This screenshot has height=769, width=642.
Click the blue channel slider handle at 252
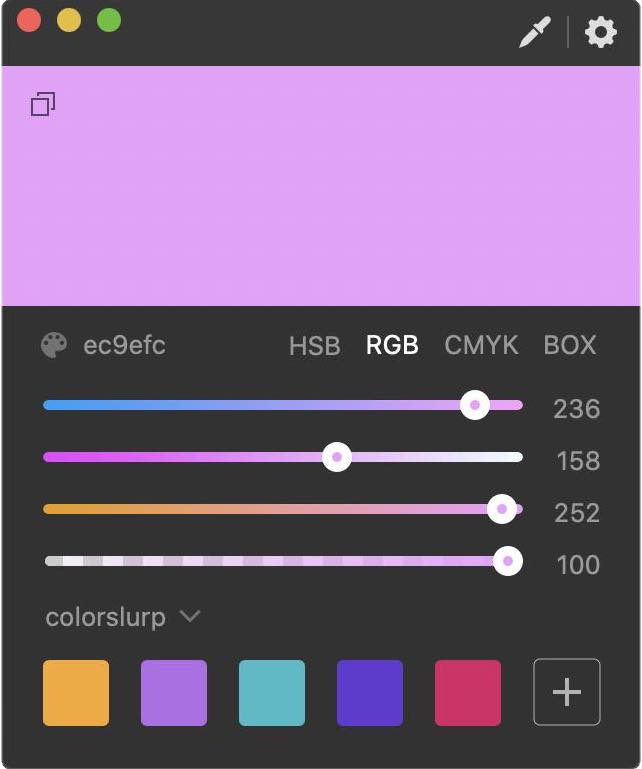[x=501, y=509]
